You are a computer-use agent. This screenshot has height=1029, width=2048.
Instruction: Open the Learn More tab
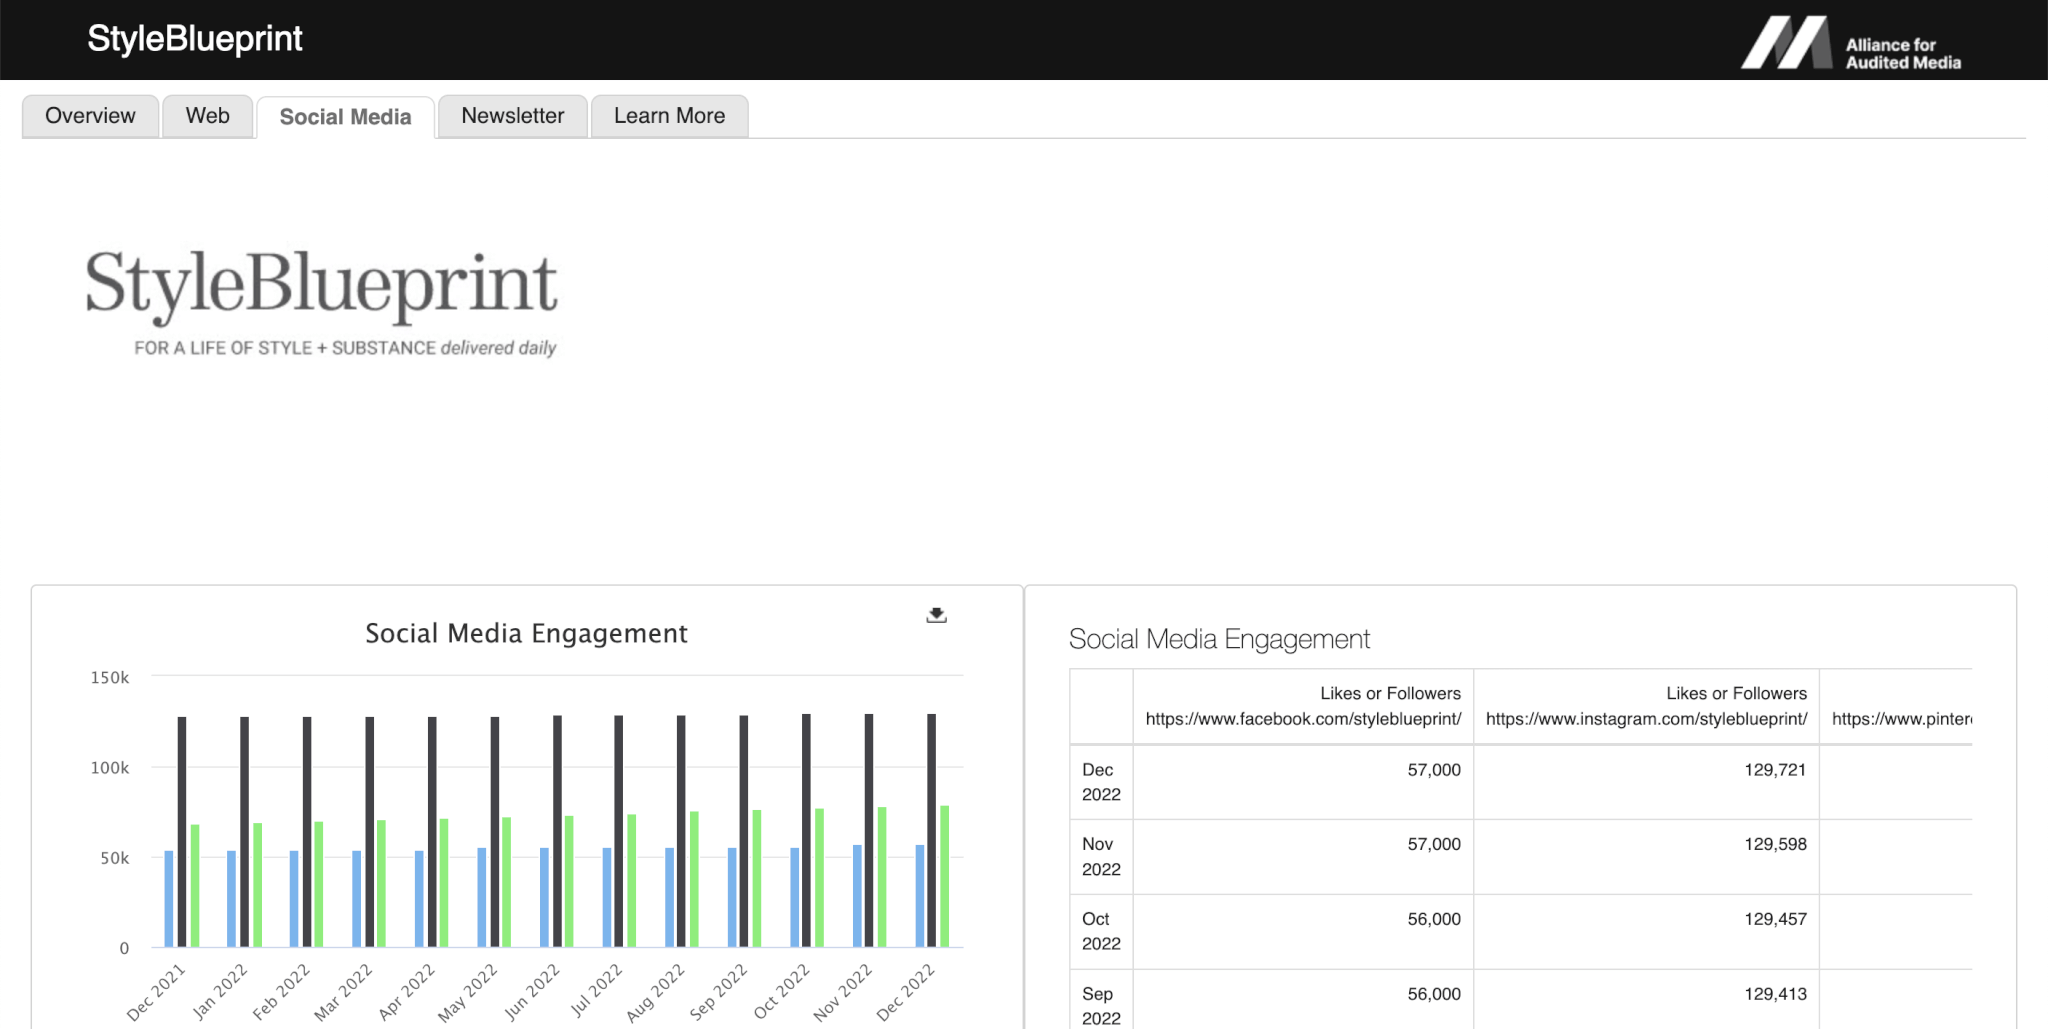pyautogui.click(x=670, y=116)
